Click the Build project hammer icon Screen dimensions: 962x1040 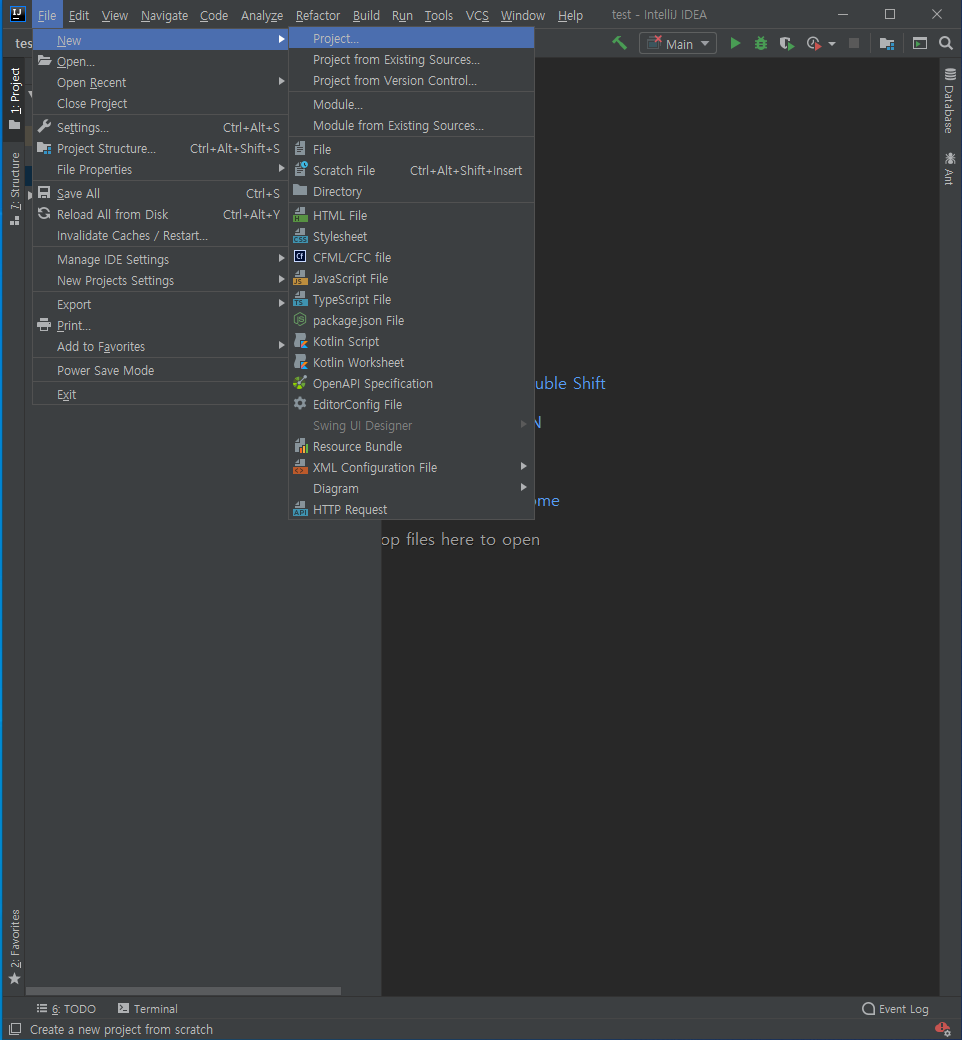tap(619, 44)
